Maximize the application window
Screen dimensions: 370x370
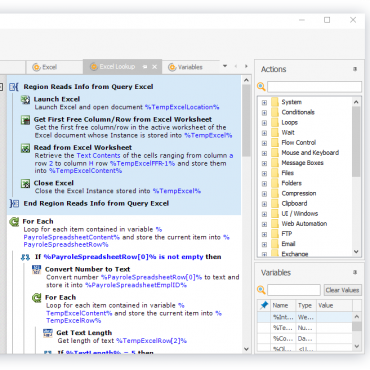click(x=327, y=20)
